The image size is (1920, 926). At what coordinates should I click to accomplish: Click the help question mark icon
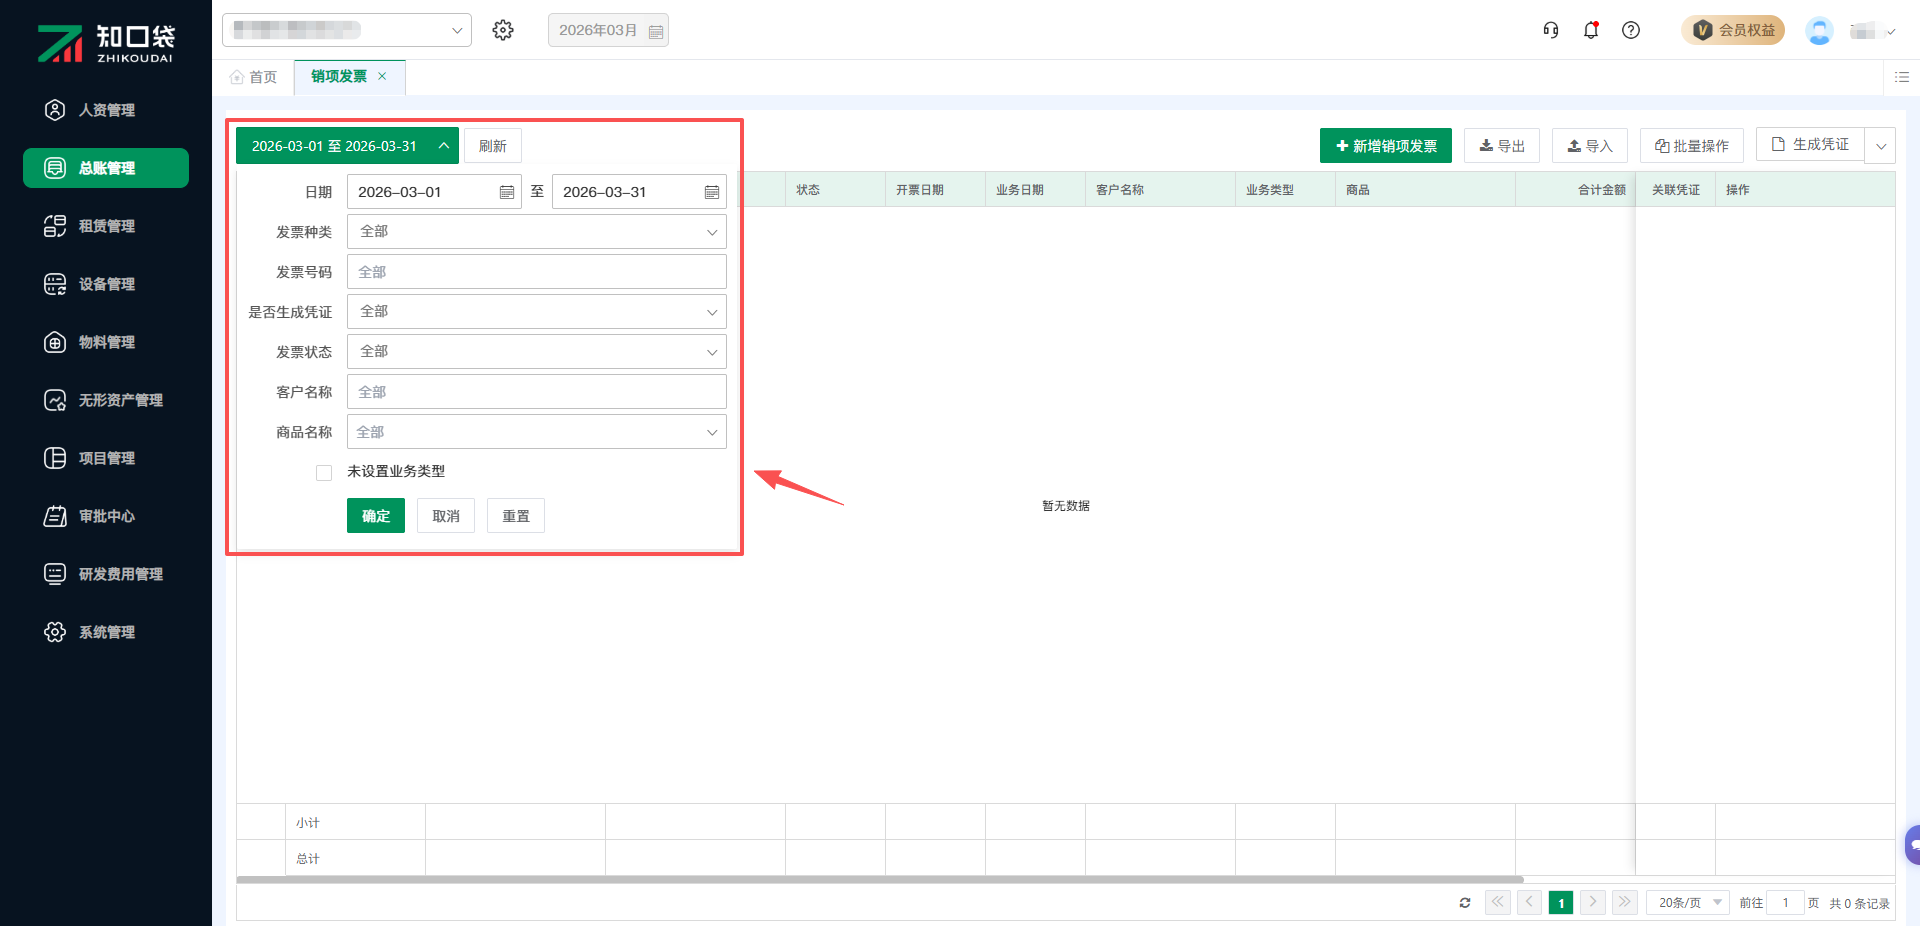pyautogui.click(x=1631, y=30)
